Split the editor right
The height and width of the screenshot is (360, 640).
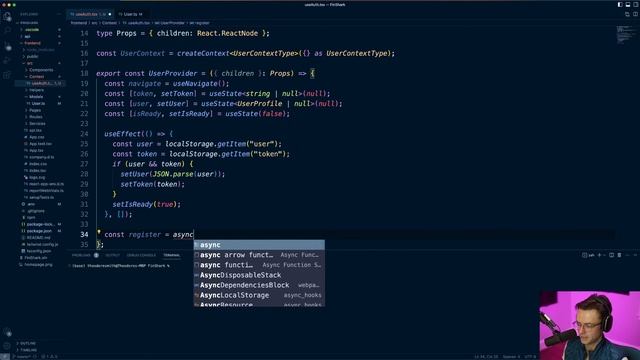(635, 14)
